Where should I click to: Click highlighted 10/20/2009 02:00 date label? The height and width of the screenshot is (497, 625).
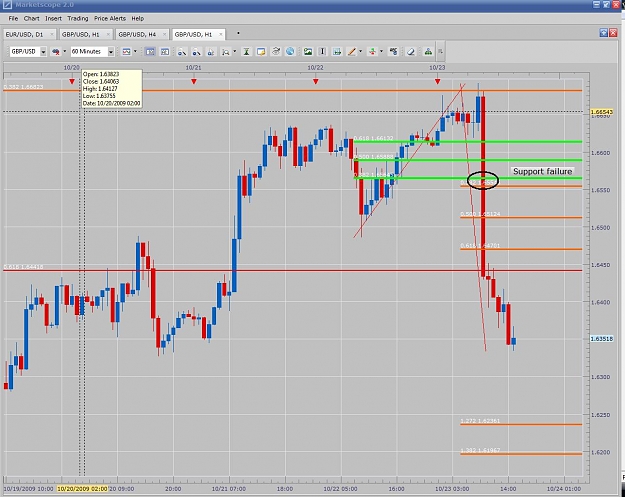click(82, 489)
